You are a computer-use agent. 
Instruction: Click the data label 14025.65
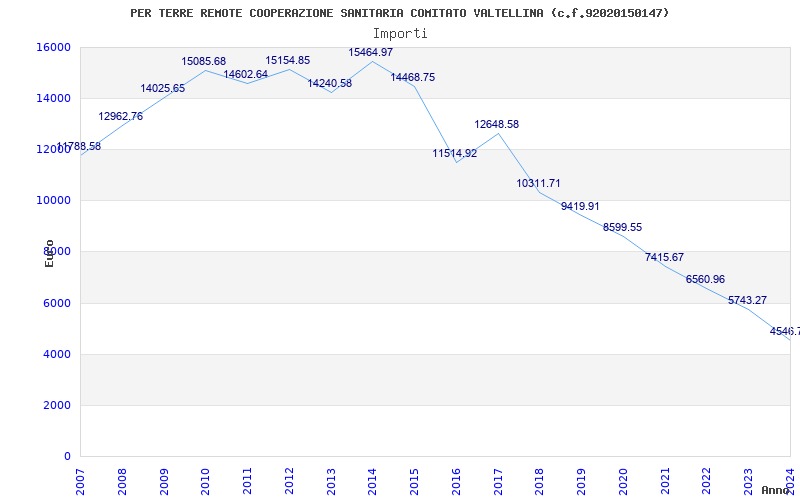(x=162, y=89)
